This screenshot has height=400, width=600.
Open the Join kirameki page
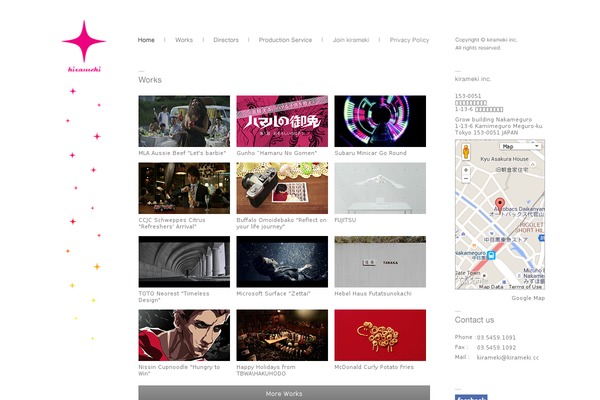(x=351, y=40)
